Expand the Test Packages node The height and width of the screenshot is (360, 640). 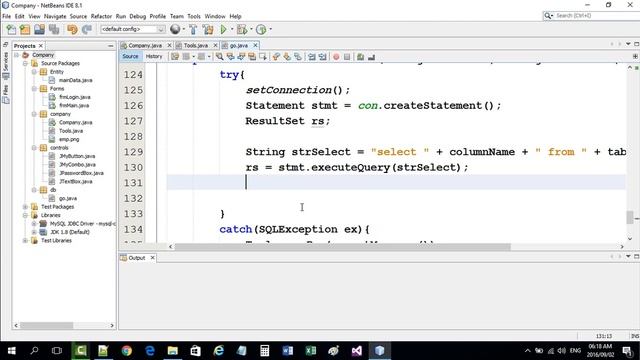[25, 207]
